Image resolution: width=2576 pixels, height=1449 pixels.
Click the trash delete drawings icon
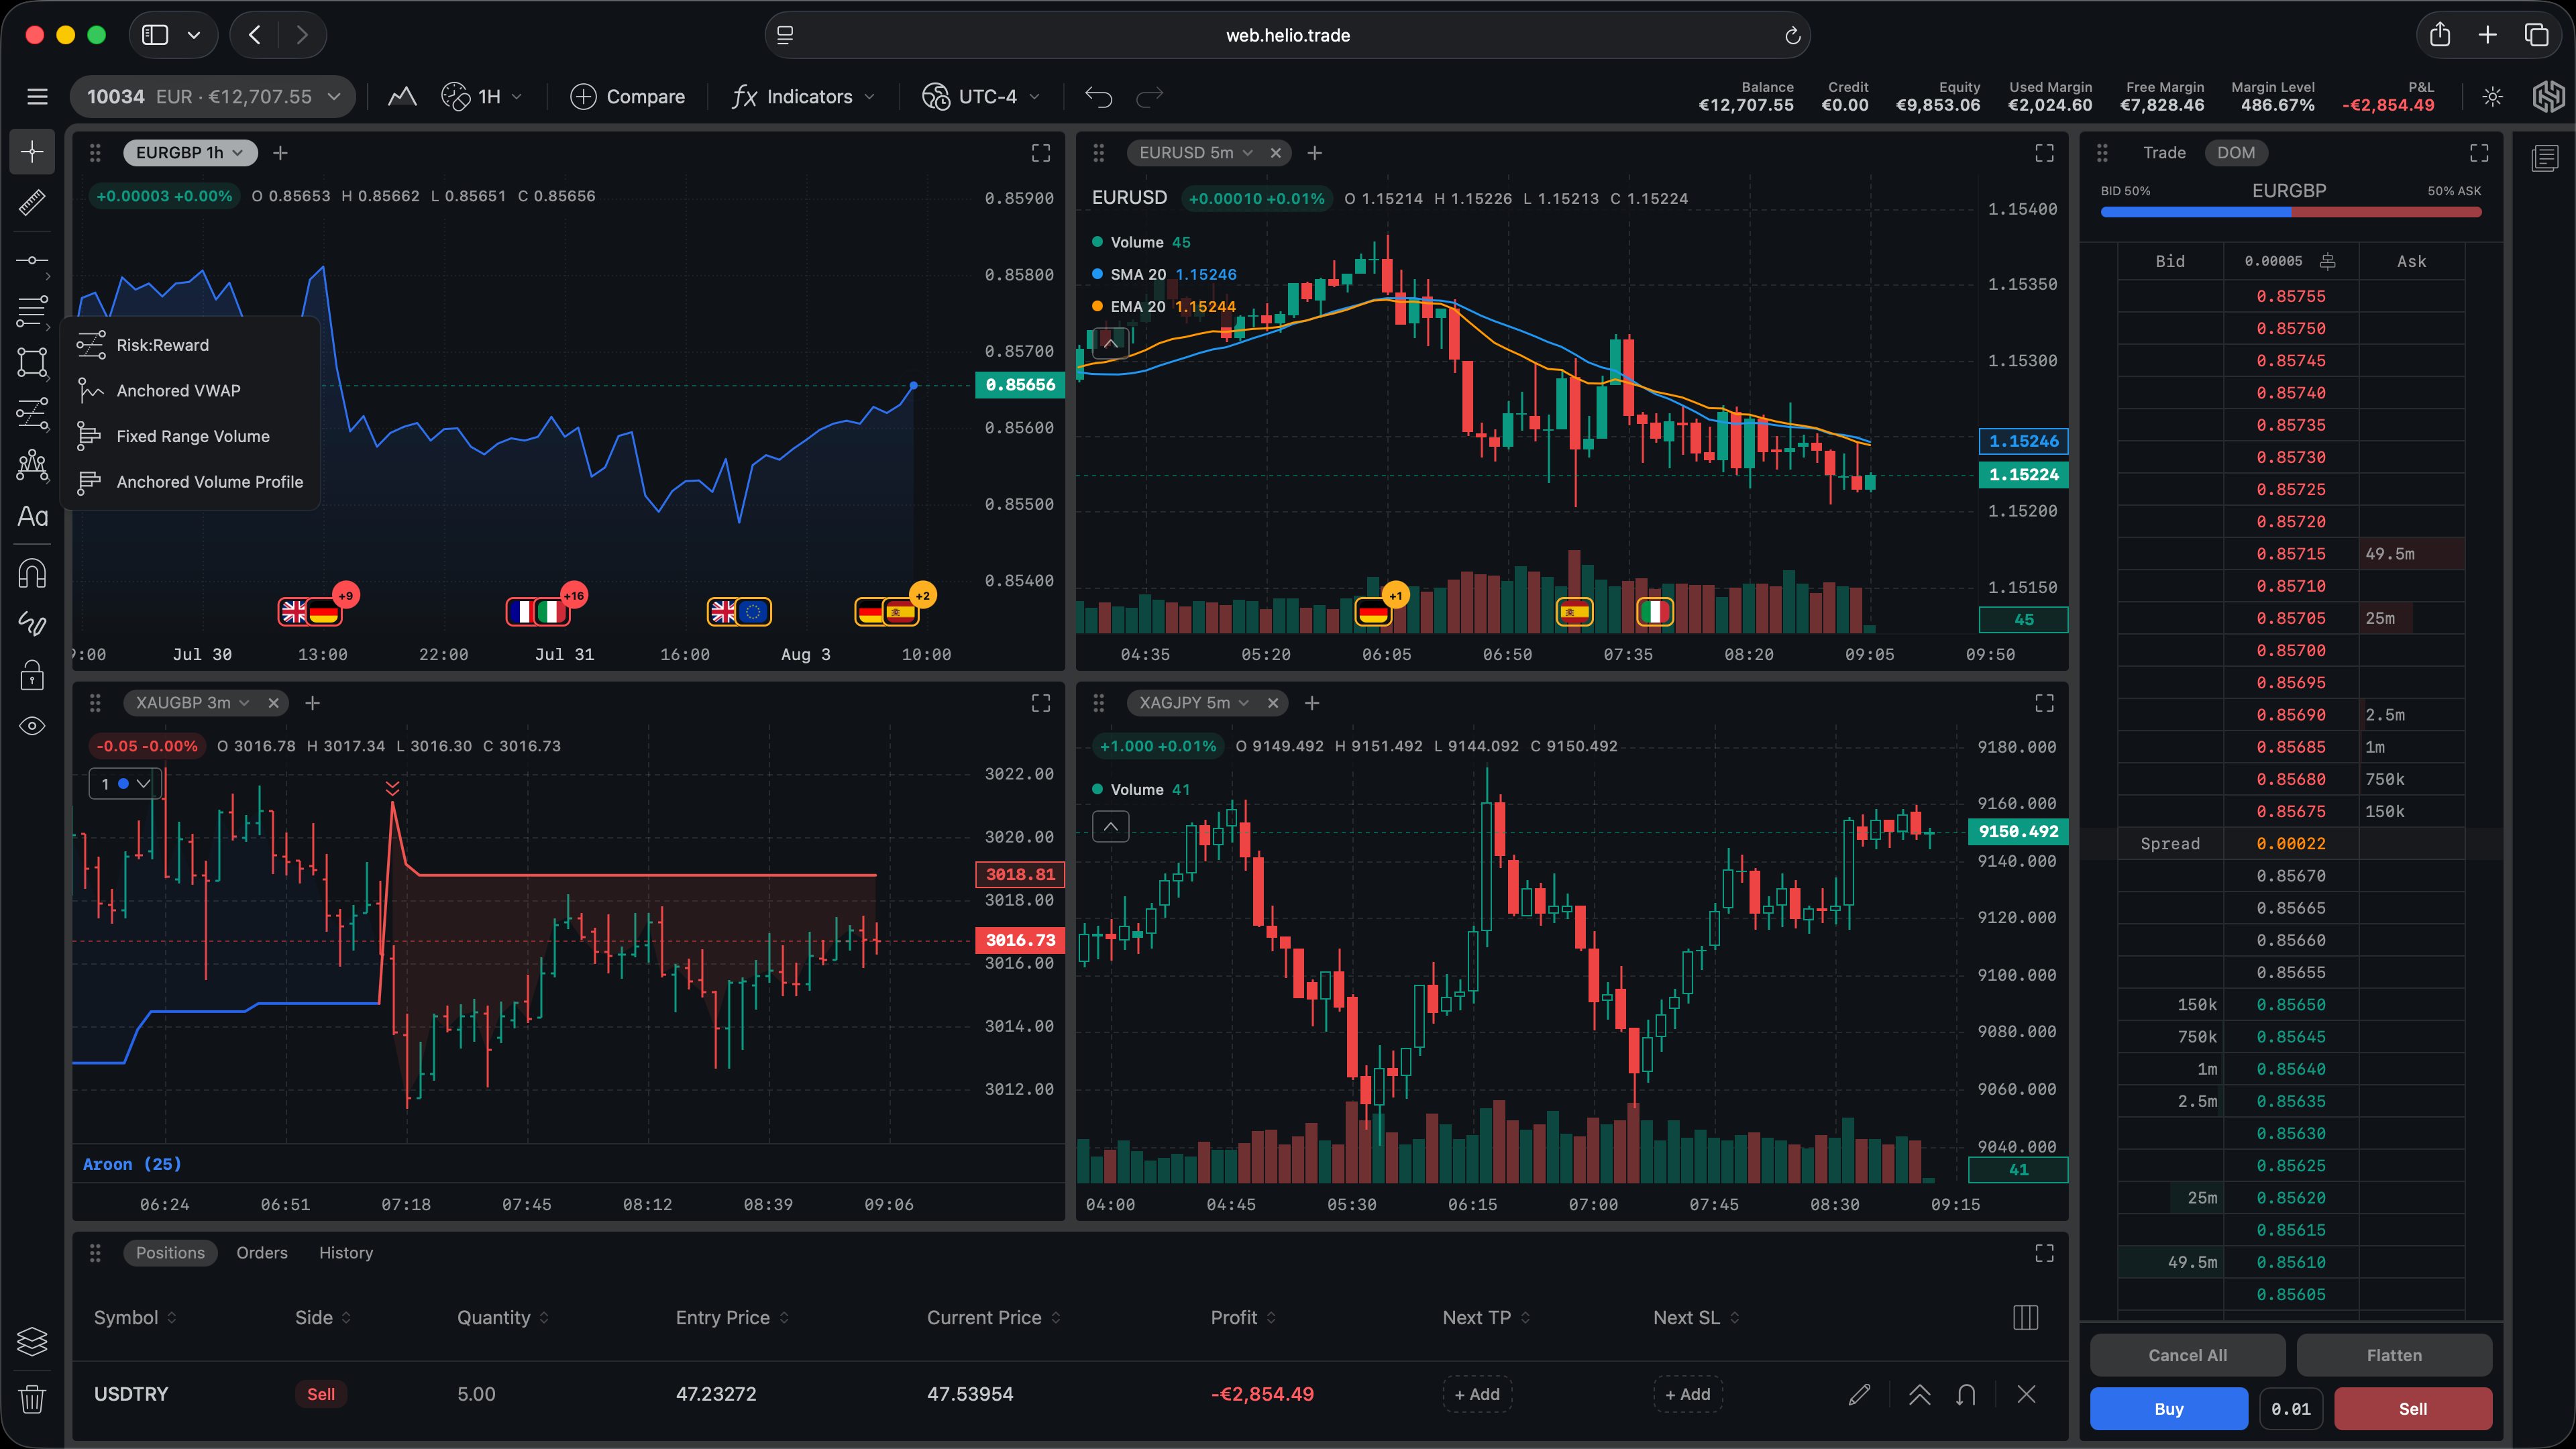pos(32,1398)
